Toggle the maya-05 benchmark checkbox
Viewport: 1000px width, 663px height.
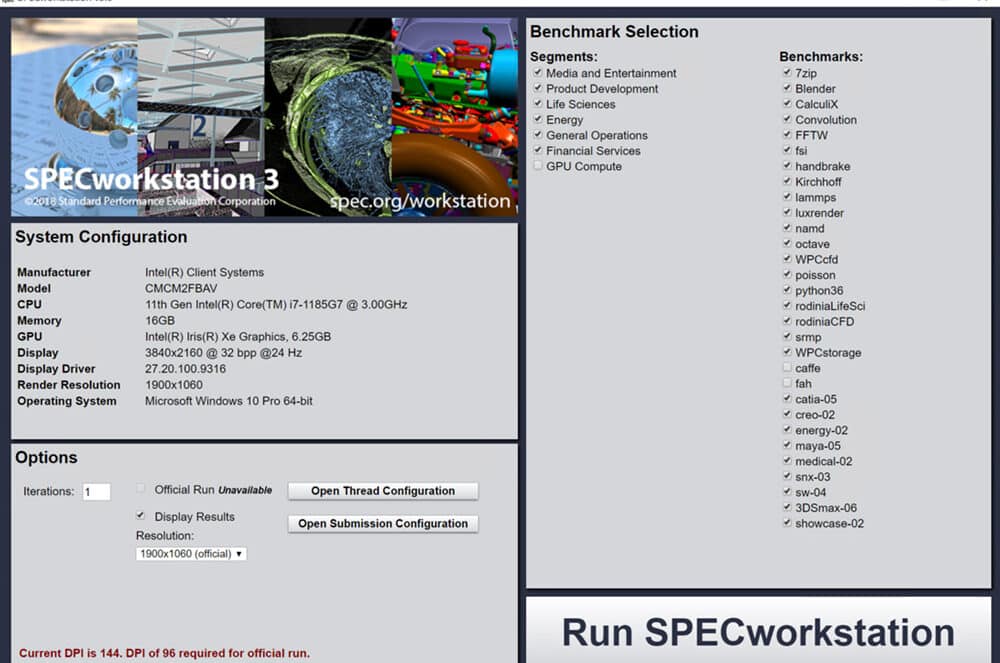tap(787, 445)
